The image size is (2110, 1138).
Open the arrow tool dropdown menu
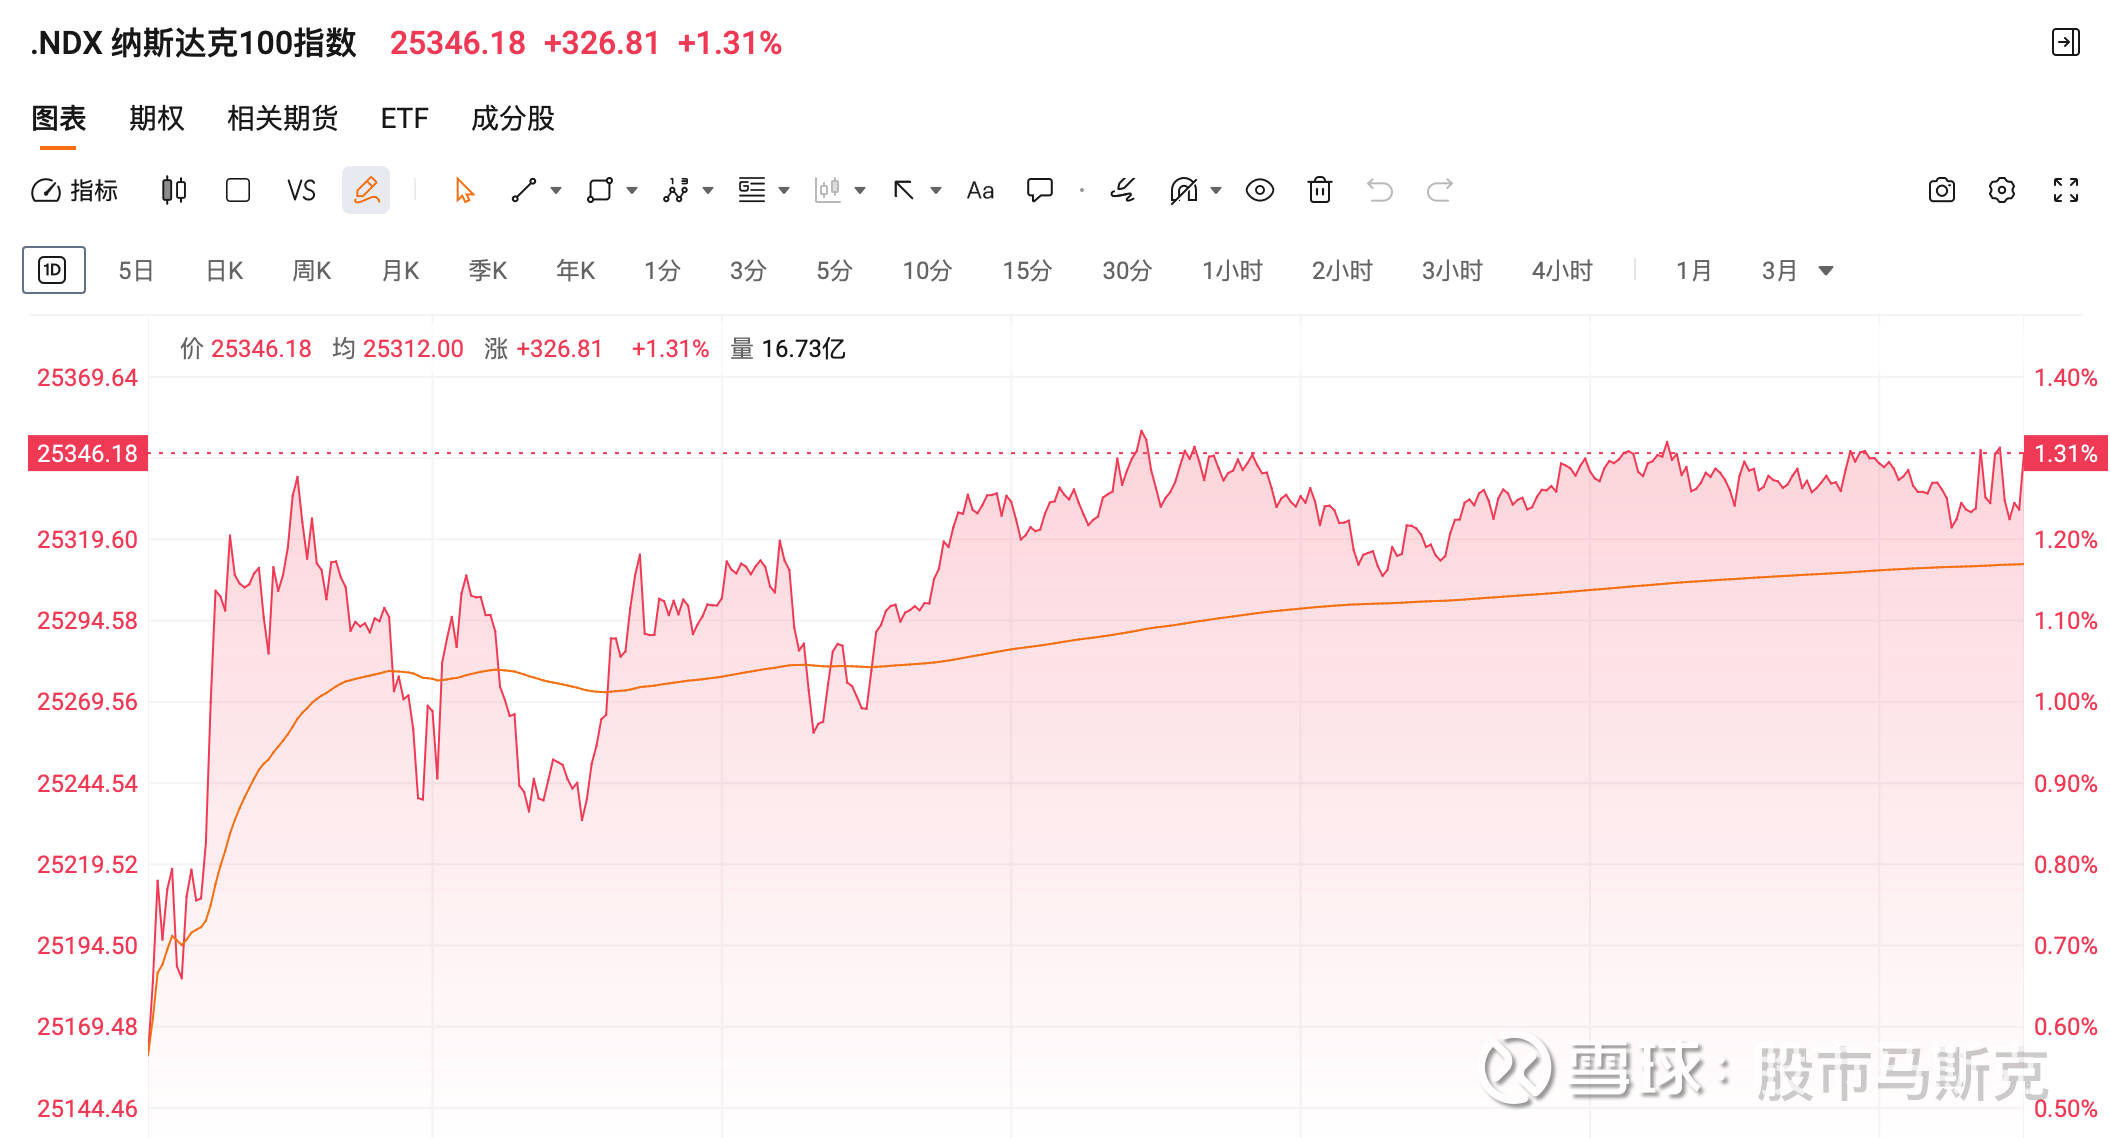click(x=934, y=190)
